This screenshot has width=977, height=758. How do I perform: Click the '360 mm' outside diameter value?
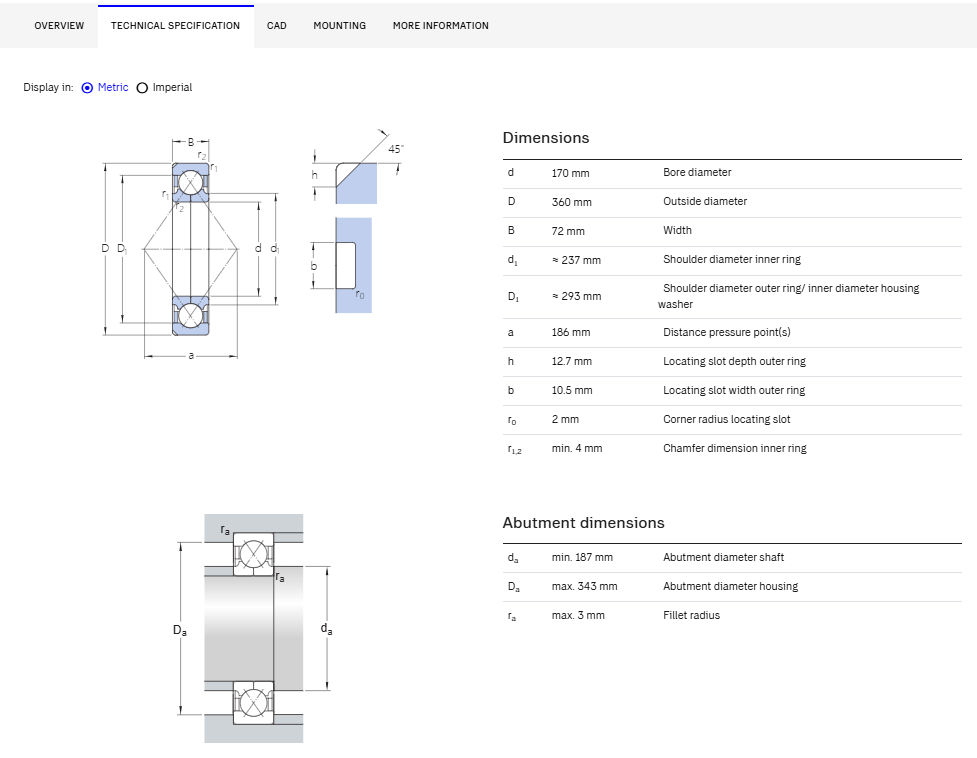(571, 202)
